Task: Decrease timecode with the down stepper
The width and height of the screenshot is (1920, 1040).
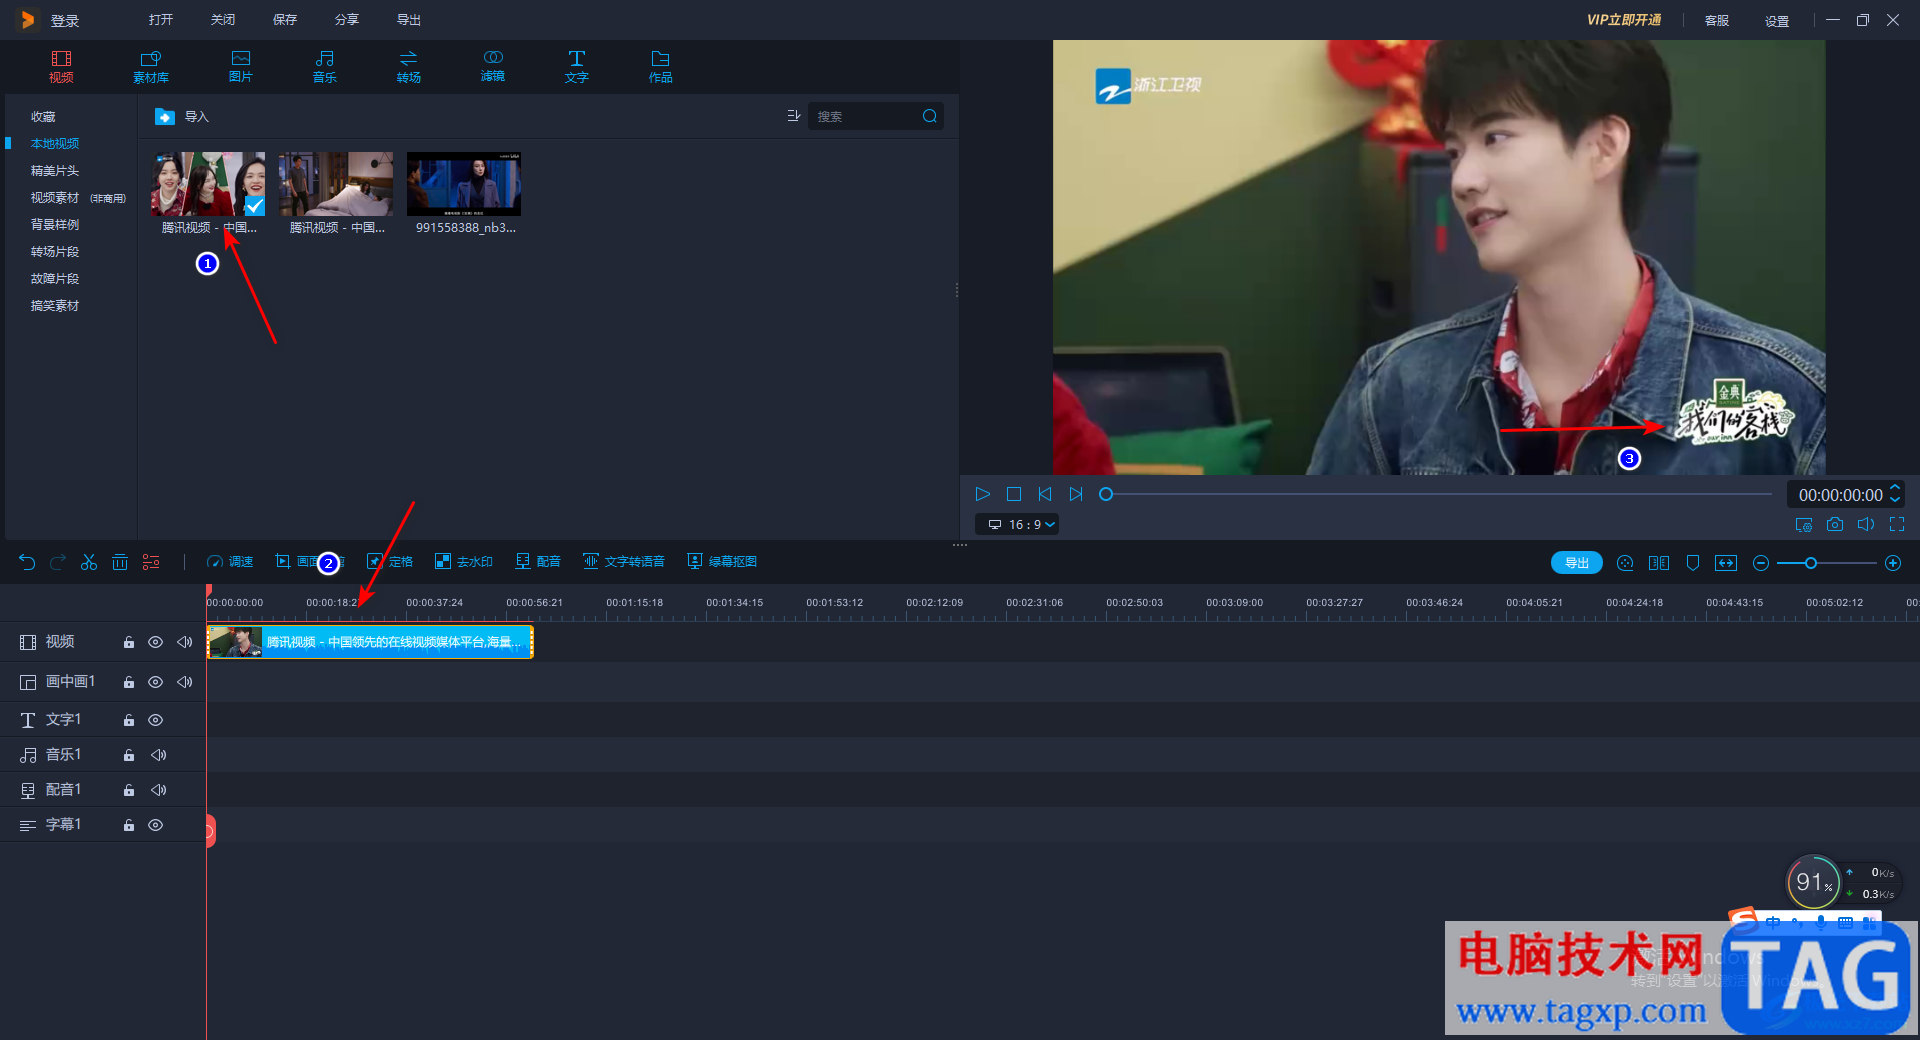Action: [x=1895, y=500]
